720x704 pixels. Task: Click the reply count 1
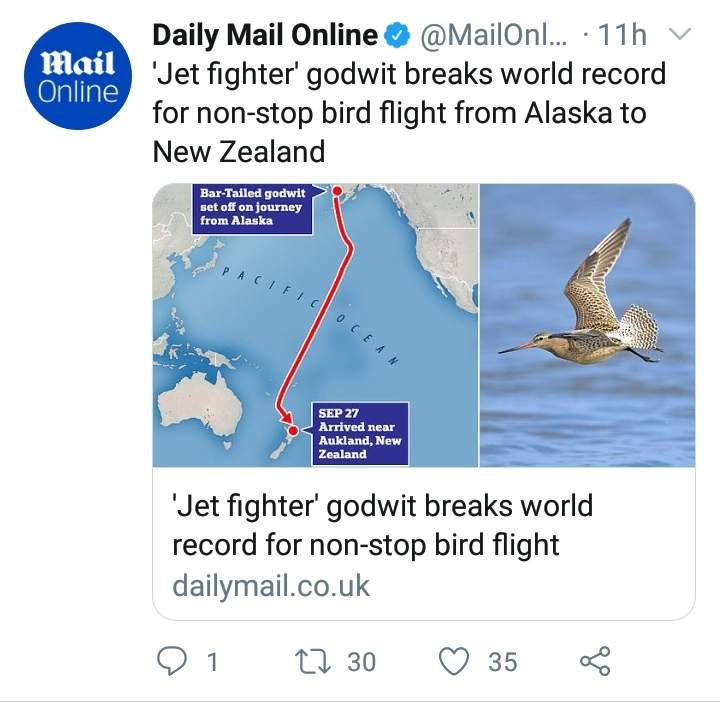click(212, 662)
